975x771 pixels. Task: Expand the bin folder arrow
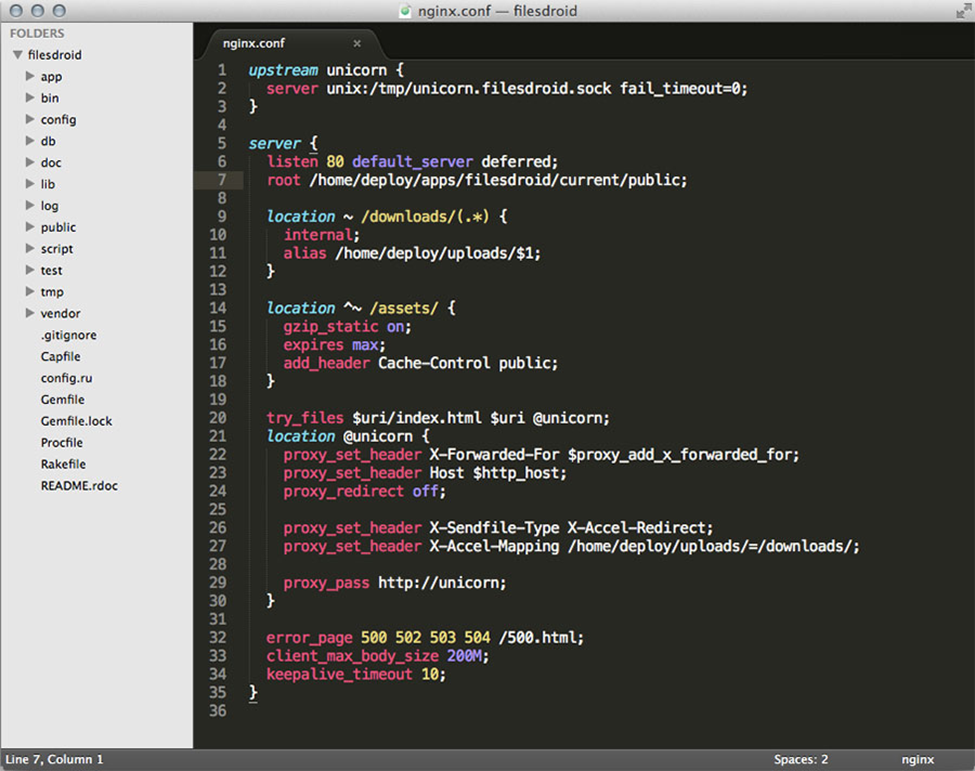click(30, 98)
